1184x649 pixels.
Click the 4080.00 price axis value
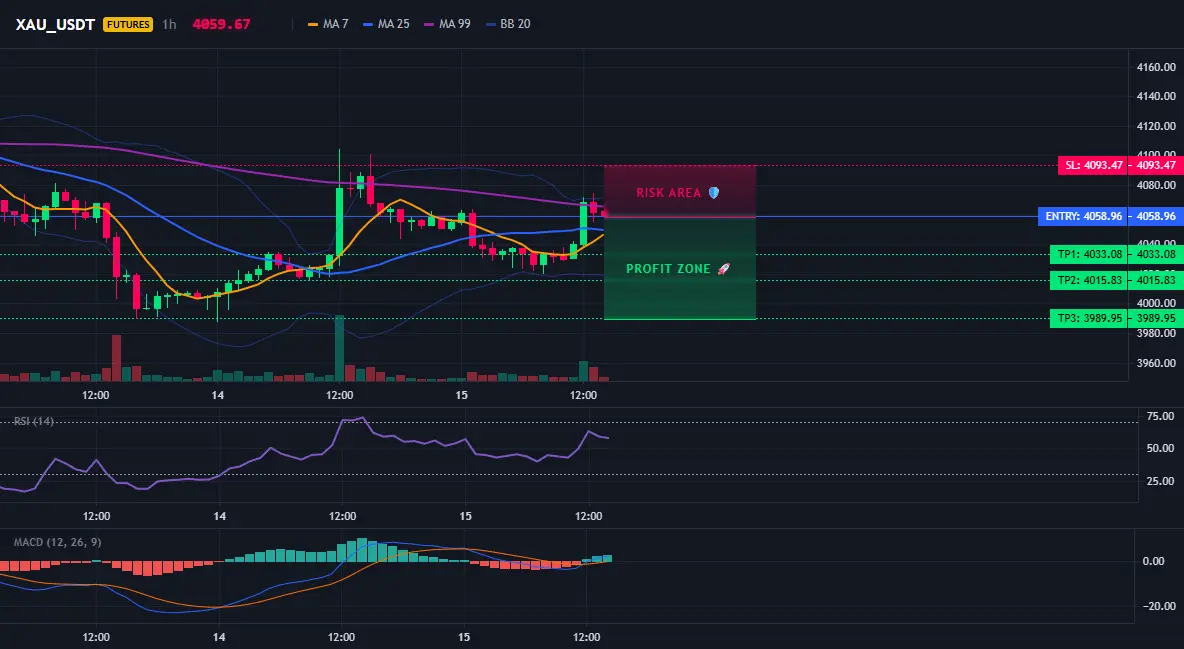pyautogui.click(x=1156, y=185)
